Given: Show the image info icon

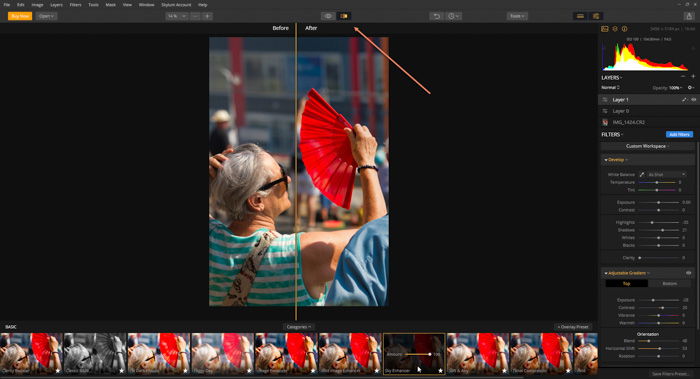Looking at the screenshot, I should click(x=625, y=29).
